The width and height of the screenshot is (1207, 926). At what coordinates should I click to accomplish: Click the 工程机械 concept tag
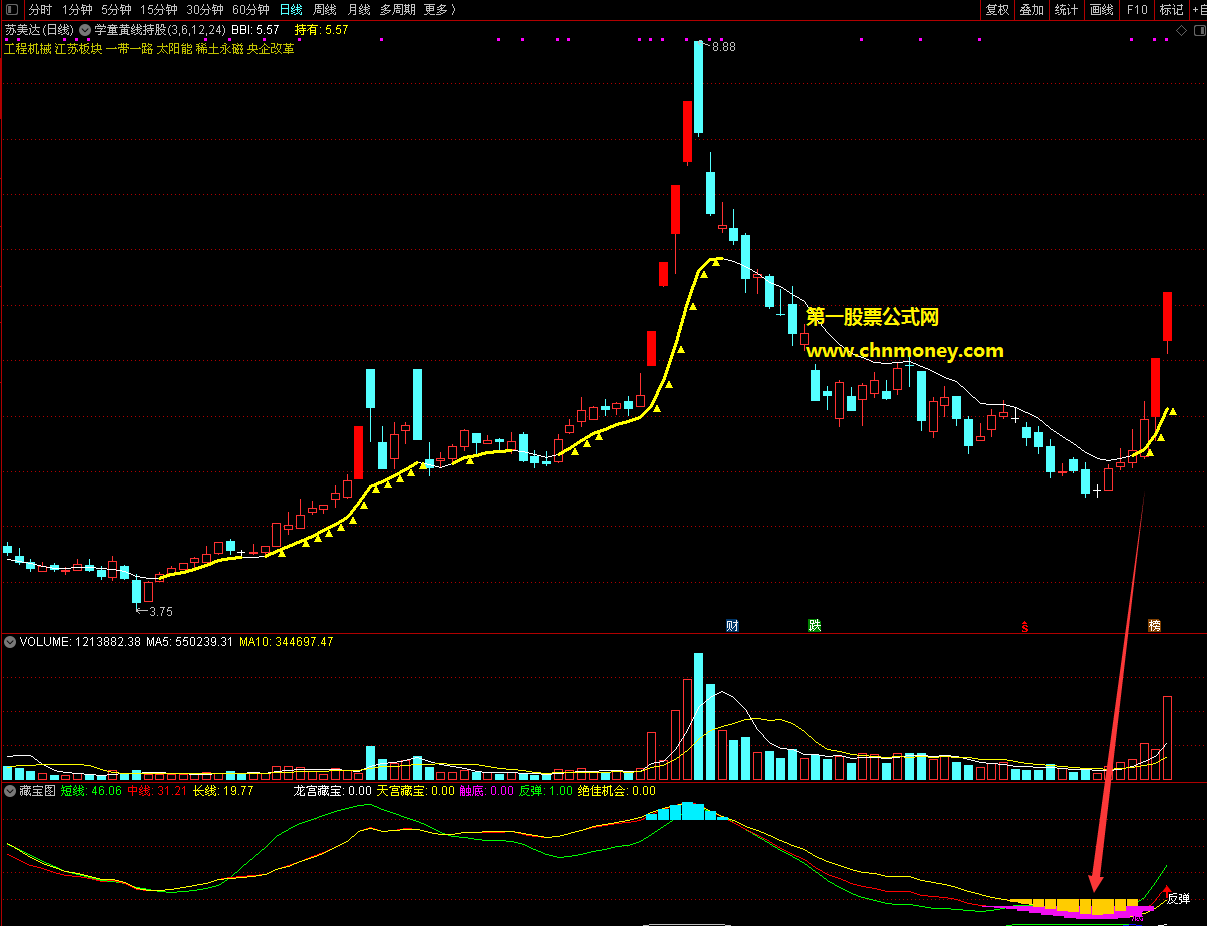[x=28, y=48]
